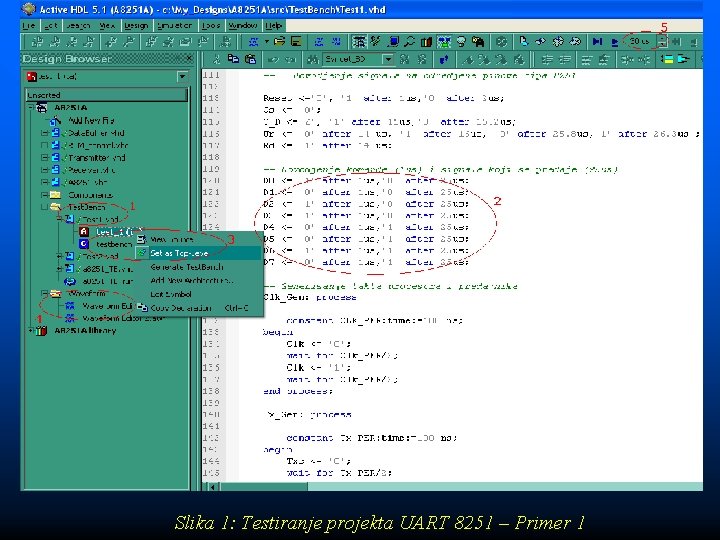
Task: Click the Add New File icon in tree
Action: [x=55, y=121]
